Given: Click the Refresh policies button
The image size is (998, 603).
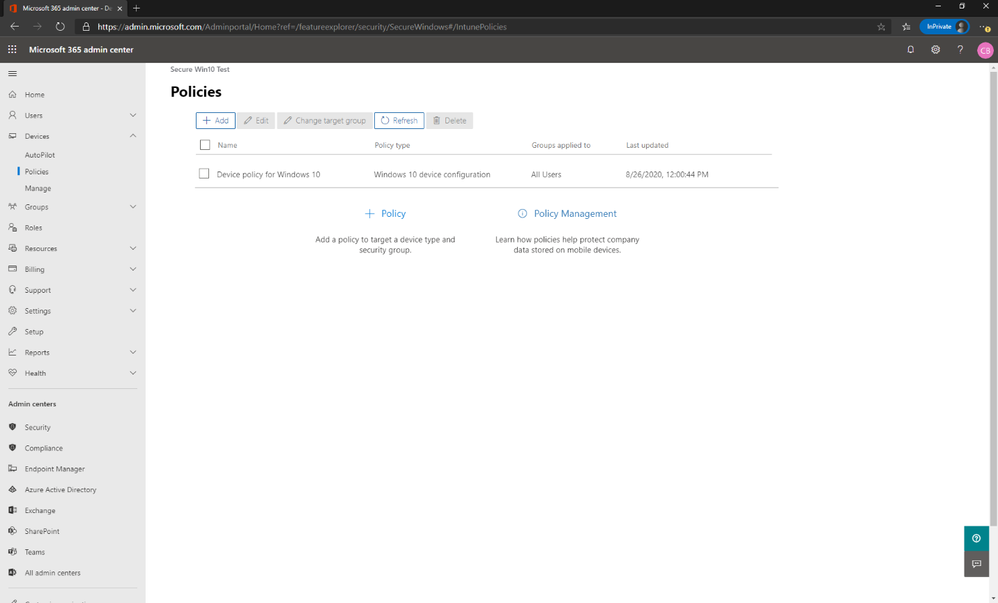Looking at the screenshot, I should tap(399, 120).
